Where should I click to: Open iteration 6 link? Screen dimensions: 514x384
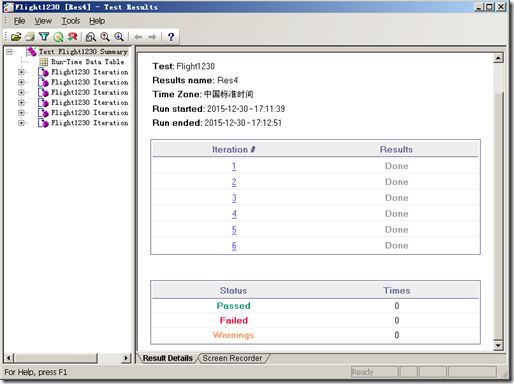pyautogui.click(x=234, y=246)
